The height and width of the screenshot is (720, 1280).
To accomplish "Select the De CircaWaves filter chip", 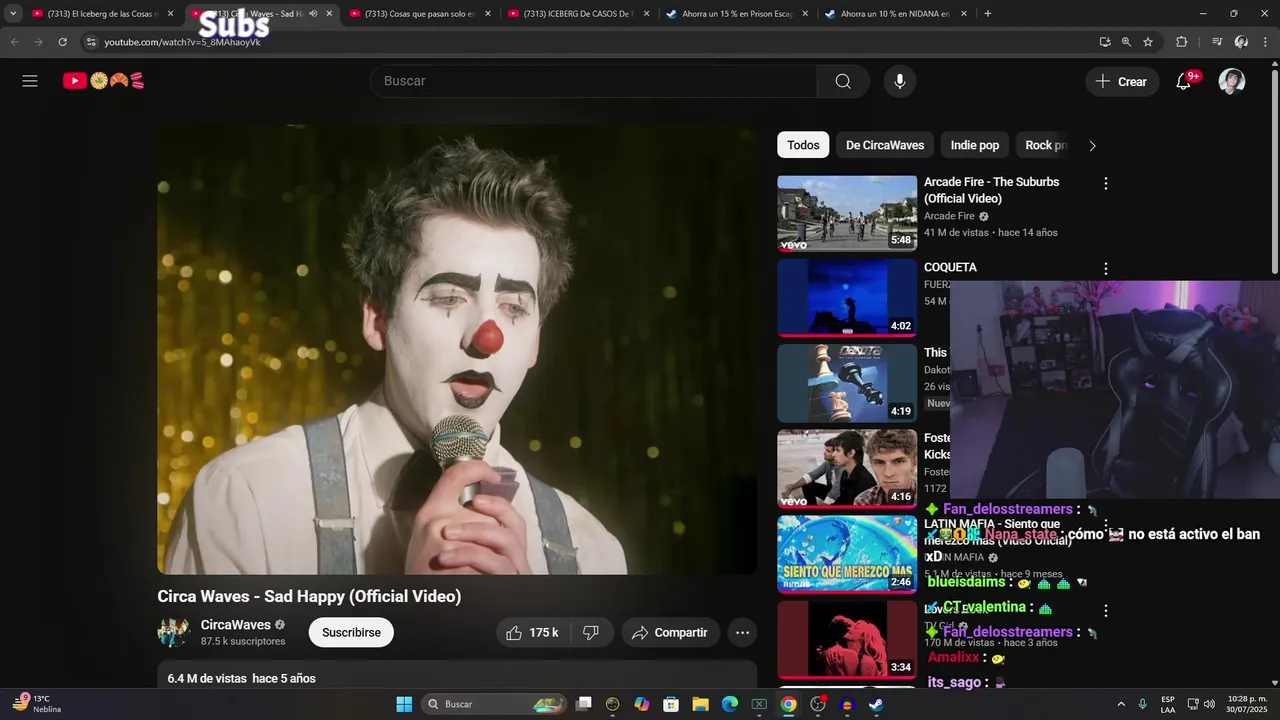I will (885, 145).
